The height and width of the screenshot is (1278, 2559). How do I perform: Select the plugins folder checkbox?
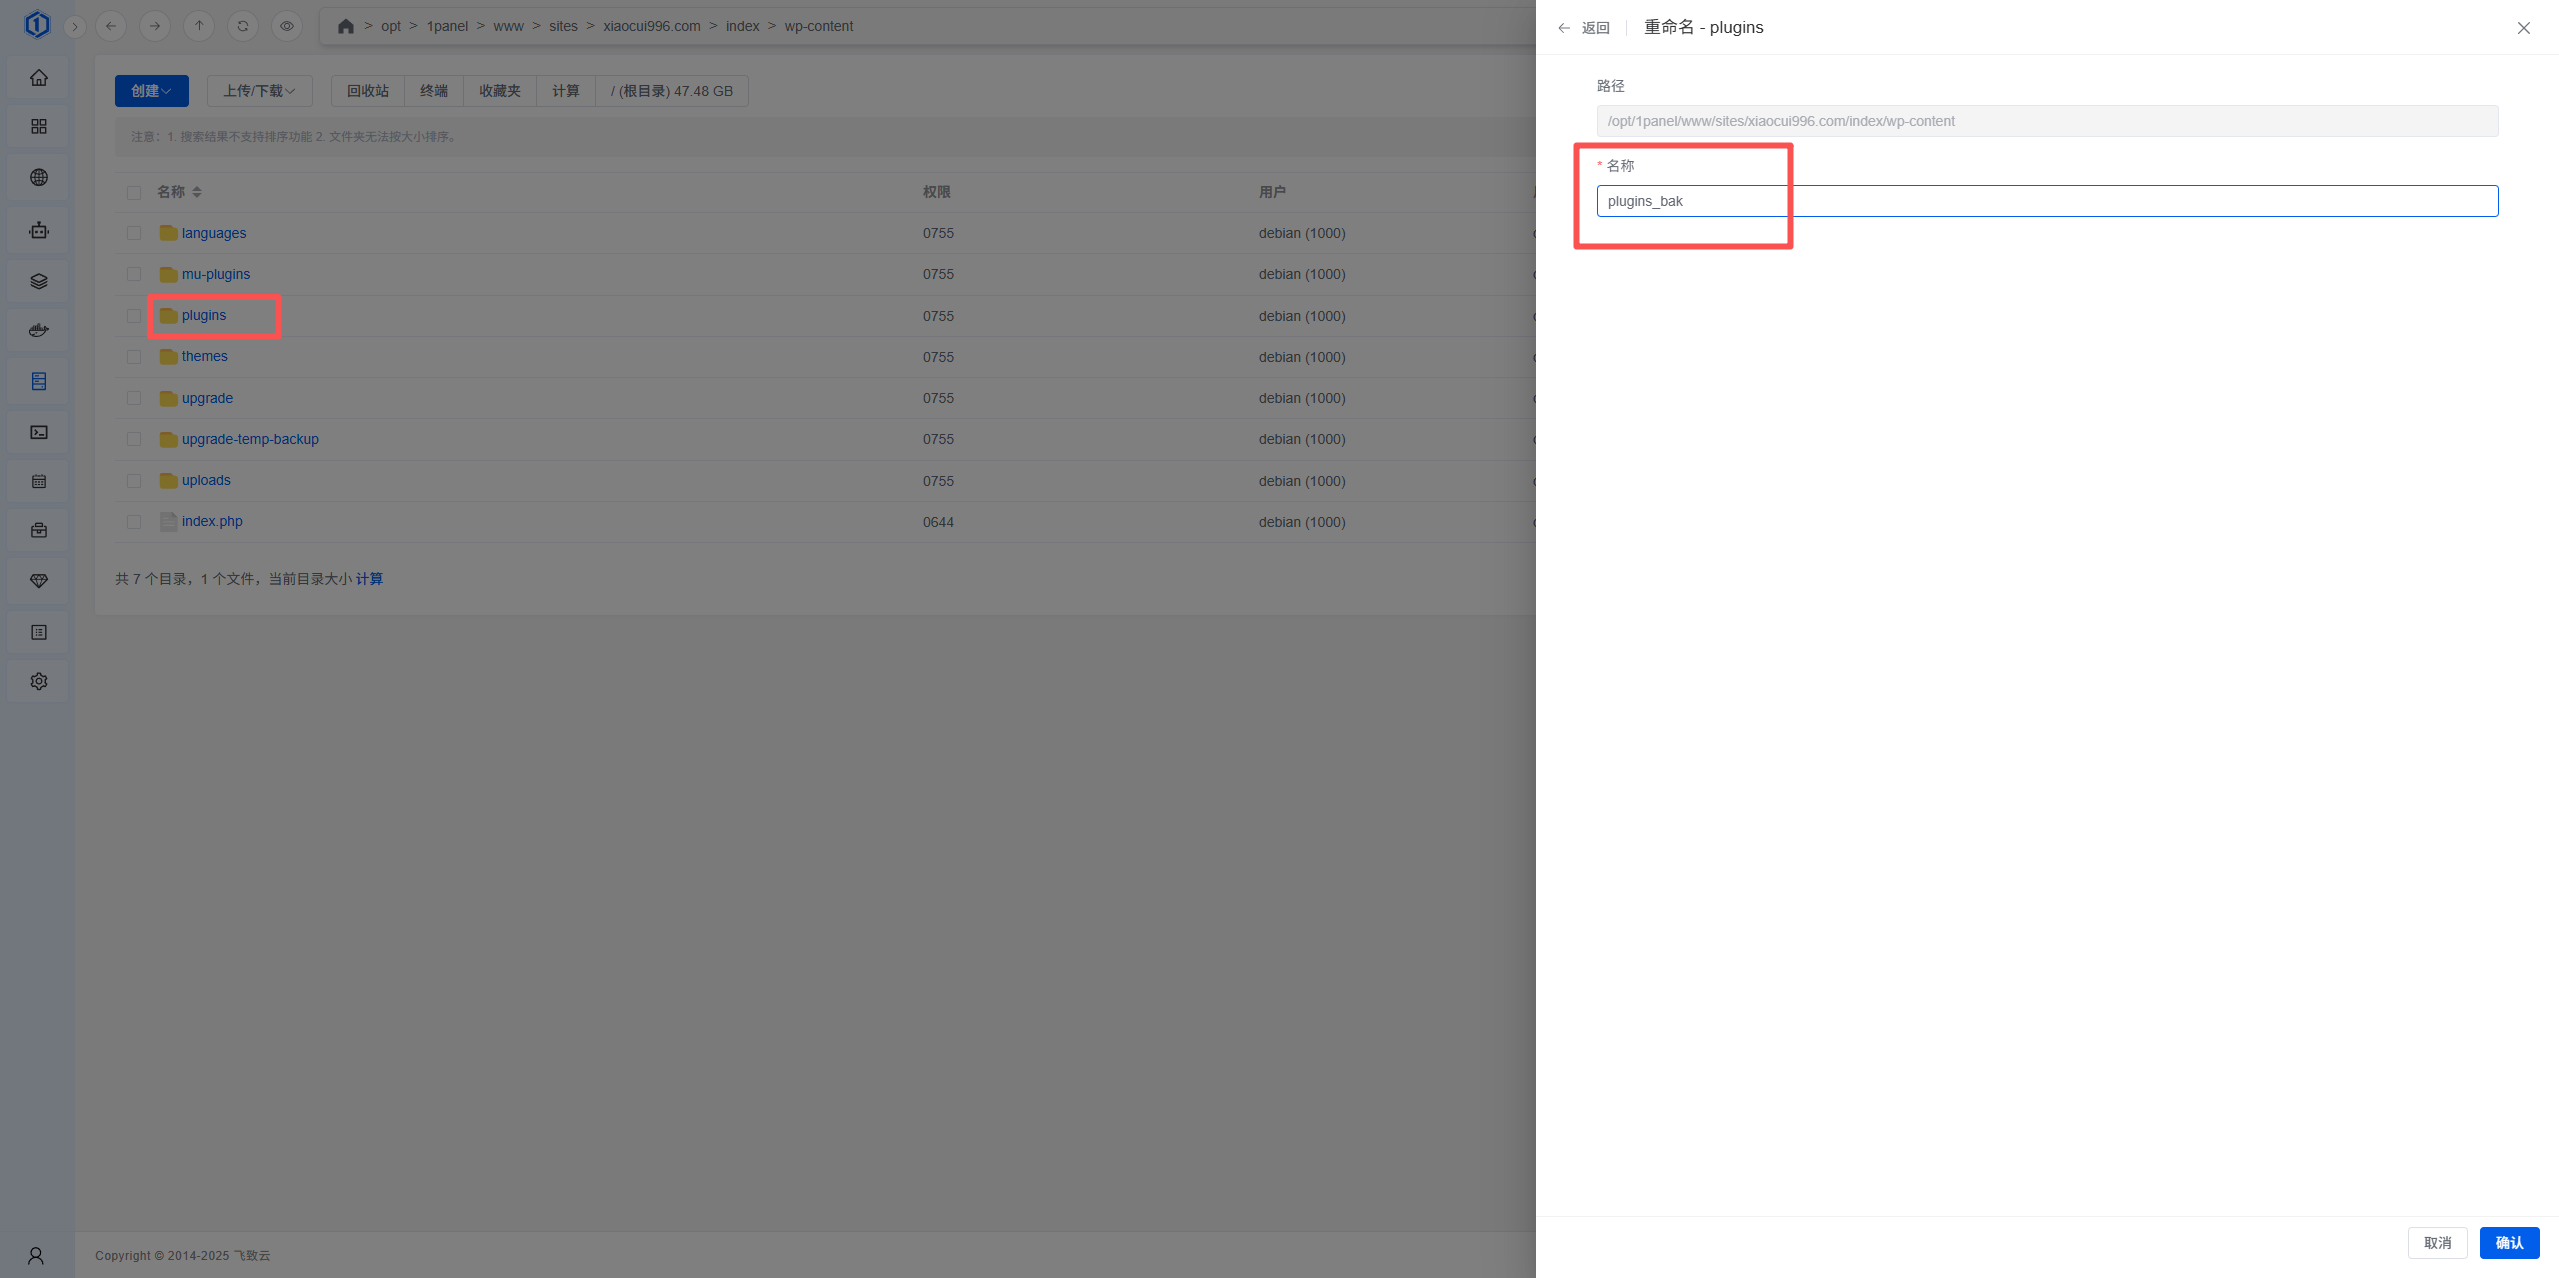[134, 315]
